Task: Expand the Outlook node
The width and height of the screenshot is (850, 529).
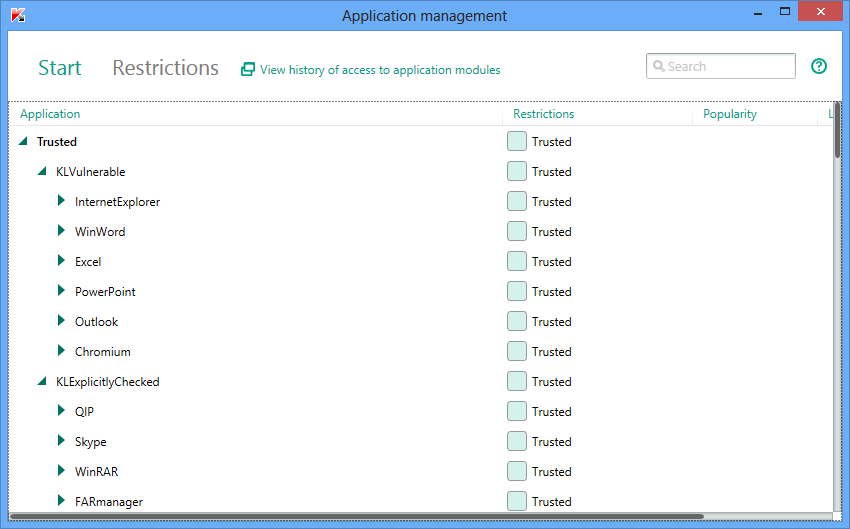Action: [x=61, y=321]
